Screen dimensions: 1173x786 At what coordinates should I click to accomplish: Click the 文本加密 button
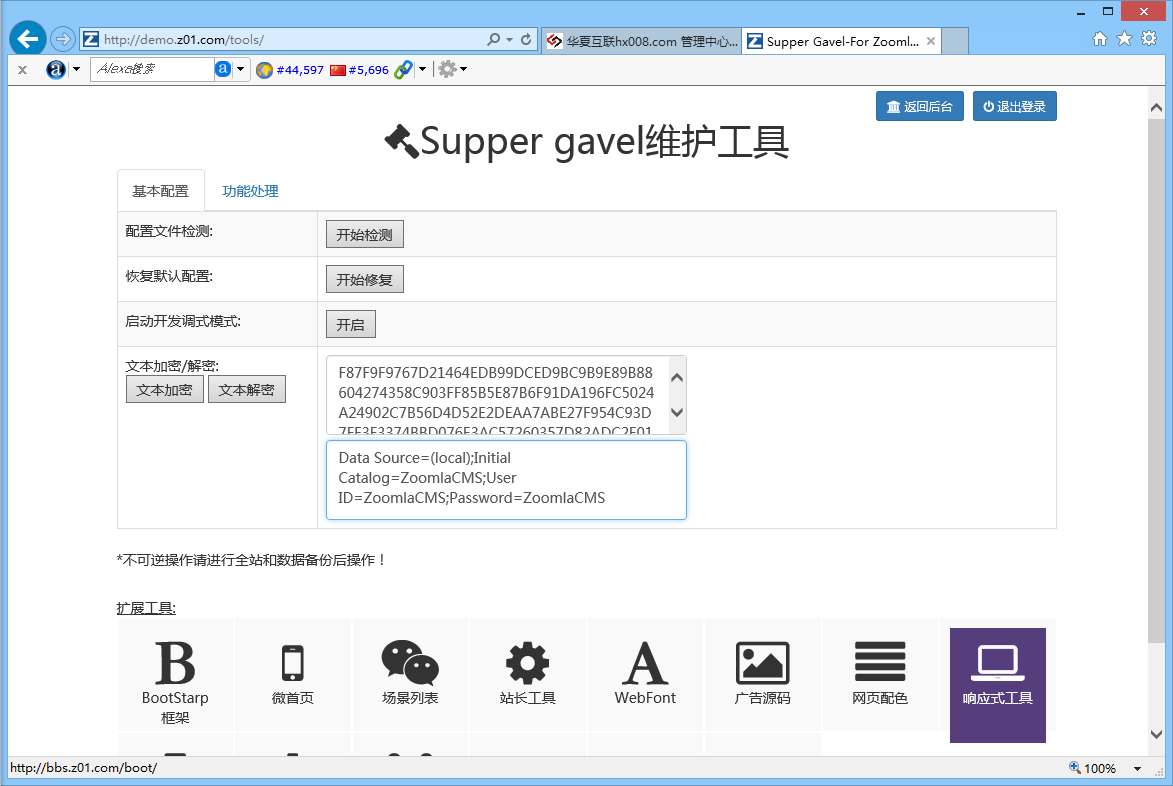(165, 390)
